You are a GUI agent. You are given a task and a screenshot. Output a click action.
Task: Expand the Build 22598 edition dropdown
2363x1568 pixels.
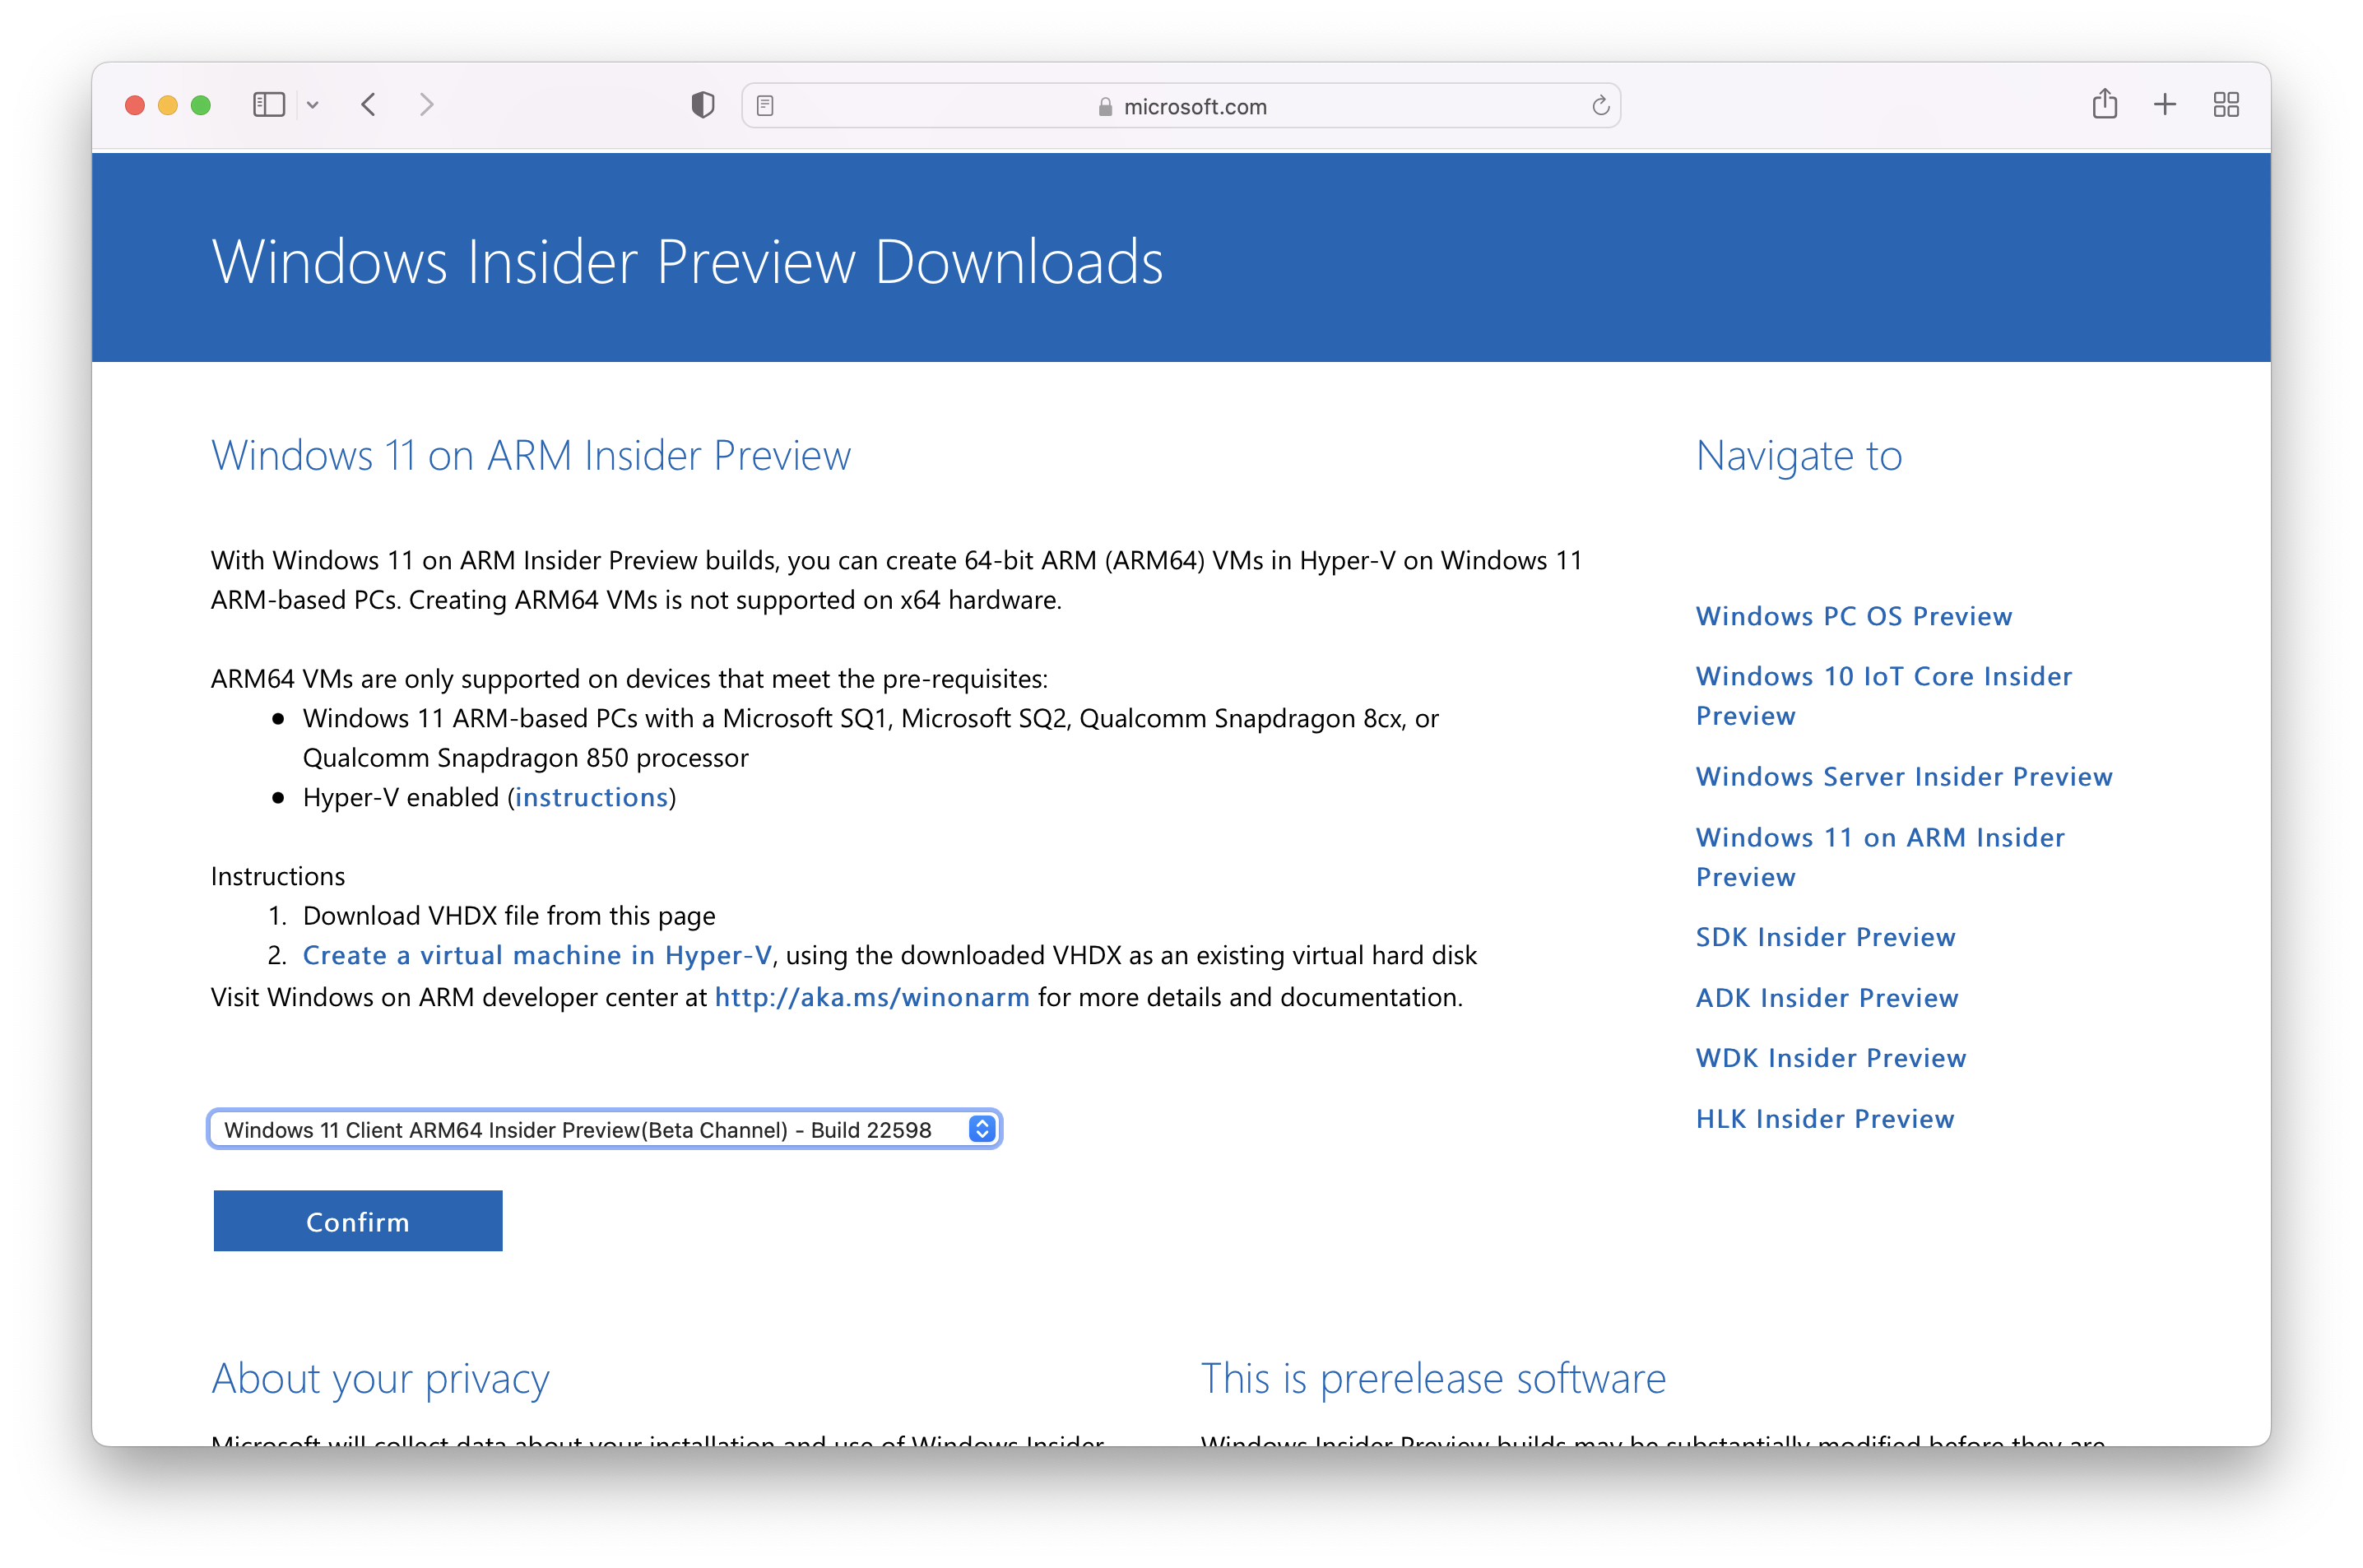(x=604, y=1129)
